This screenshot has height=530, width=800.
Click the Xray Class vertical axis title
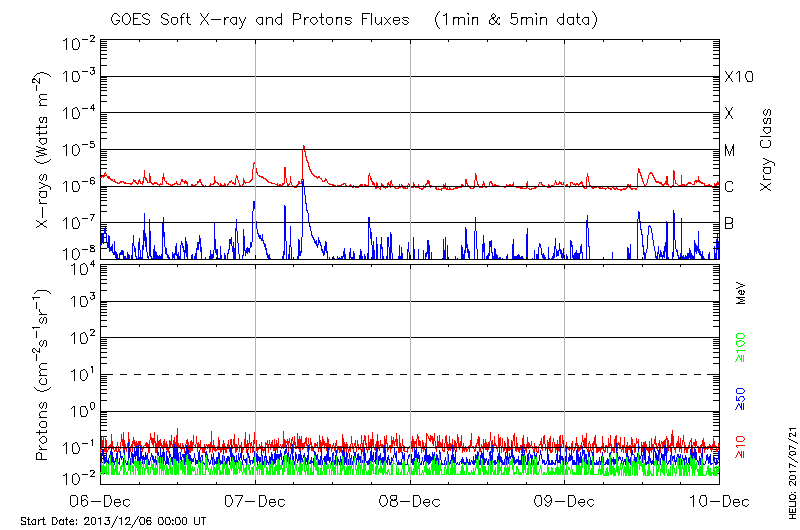click(x=767, y=150)
